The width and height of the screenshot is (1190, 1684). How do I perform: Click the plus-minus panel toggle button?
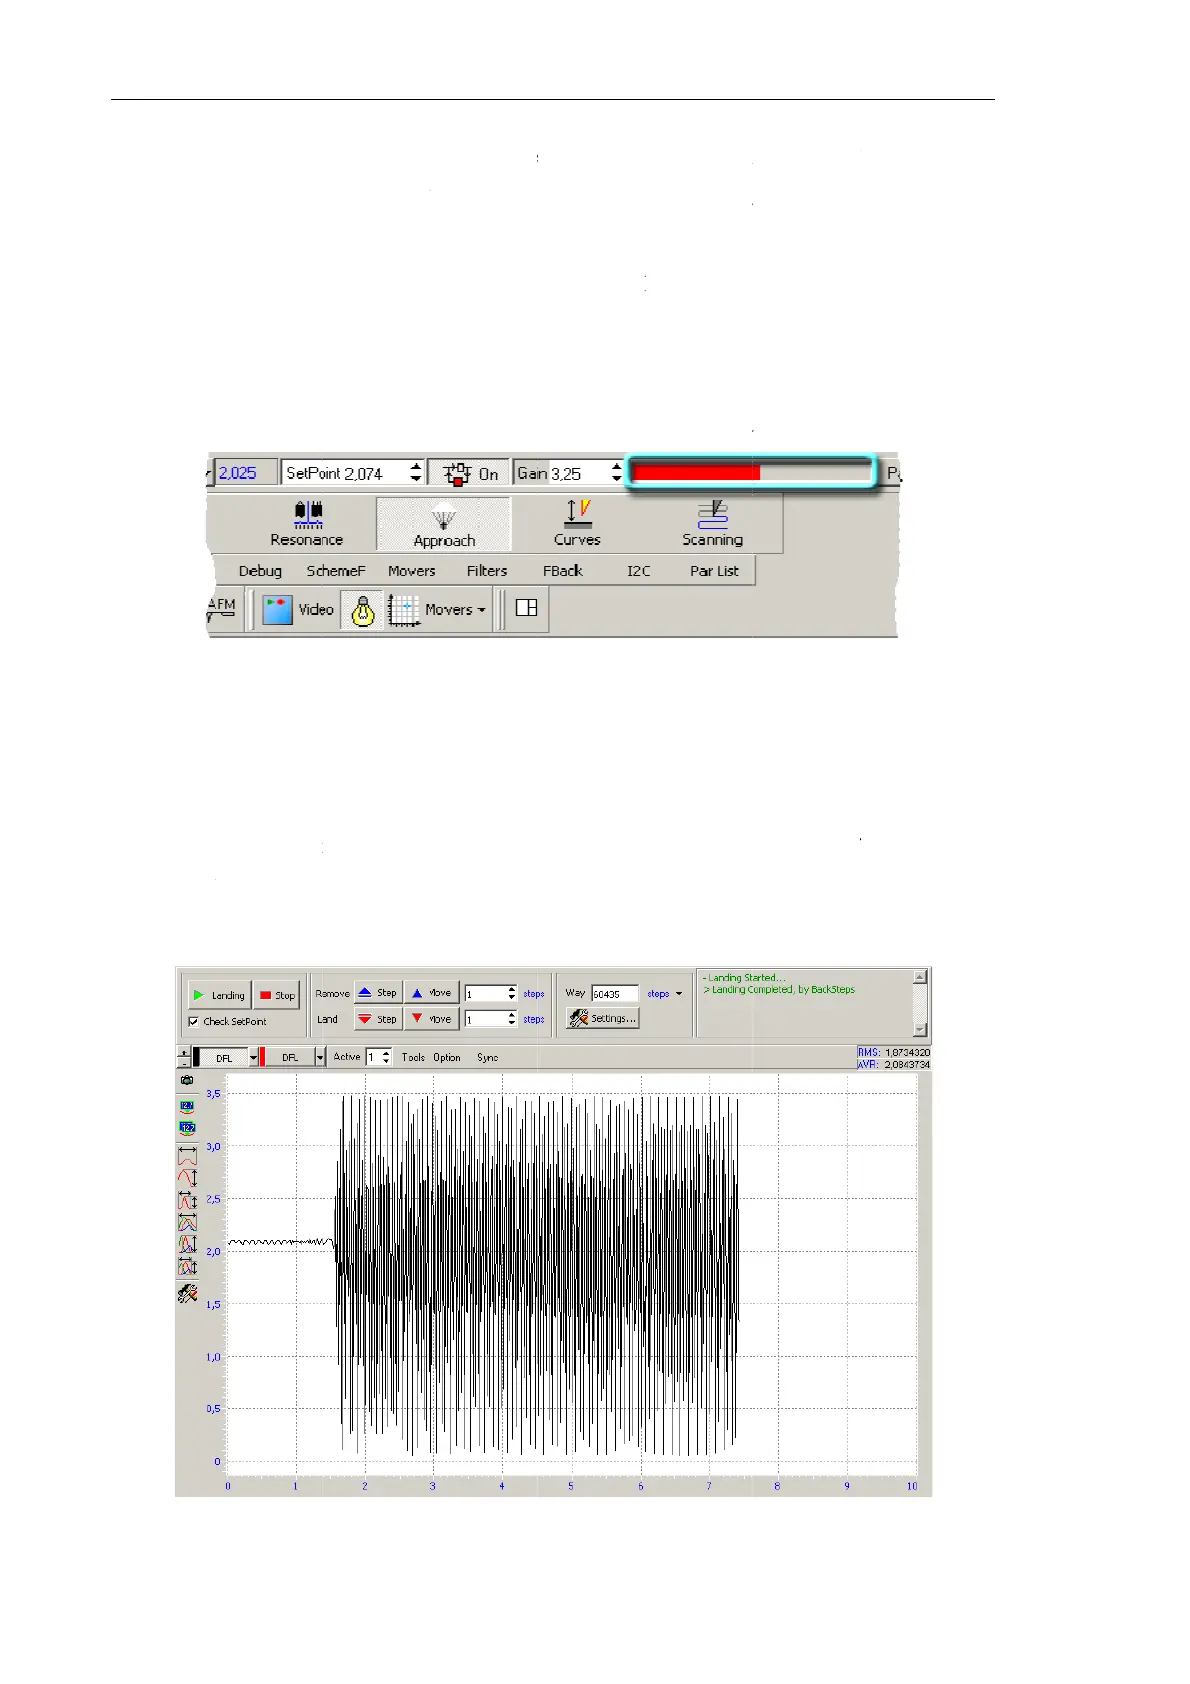pos(184,1057)
